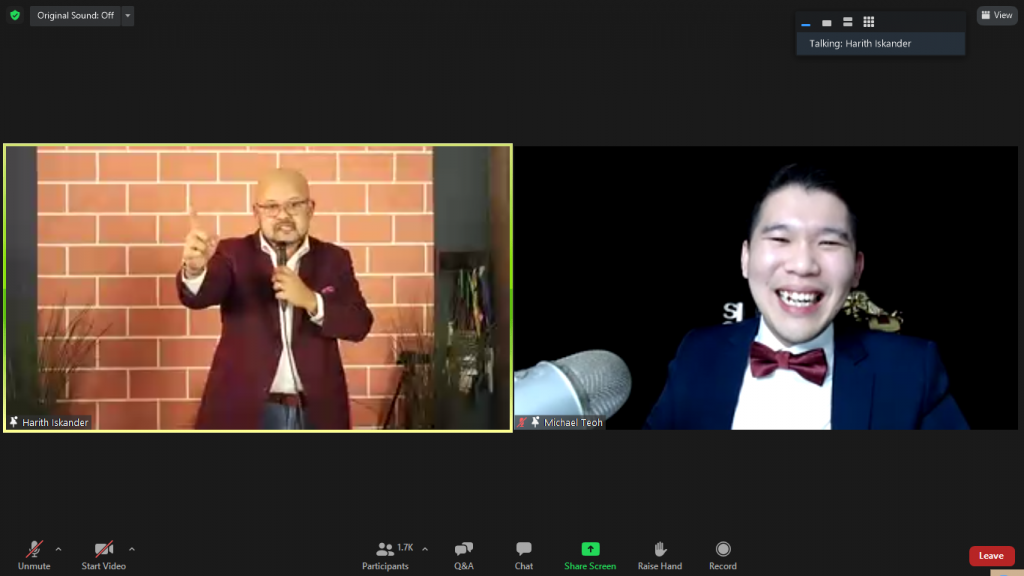Start sharing with Share Screen
The image size is (1024, 576).
[x=590, y=555]
